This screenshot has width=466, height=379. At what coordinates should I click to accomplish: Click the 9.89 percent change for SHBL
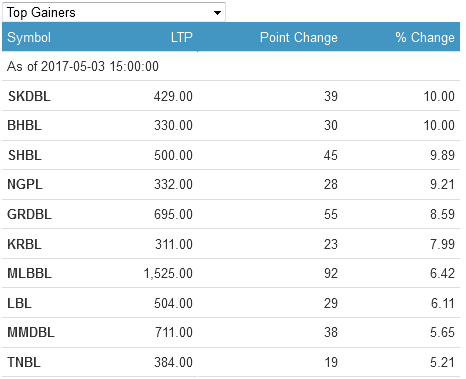click(442, 155)
